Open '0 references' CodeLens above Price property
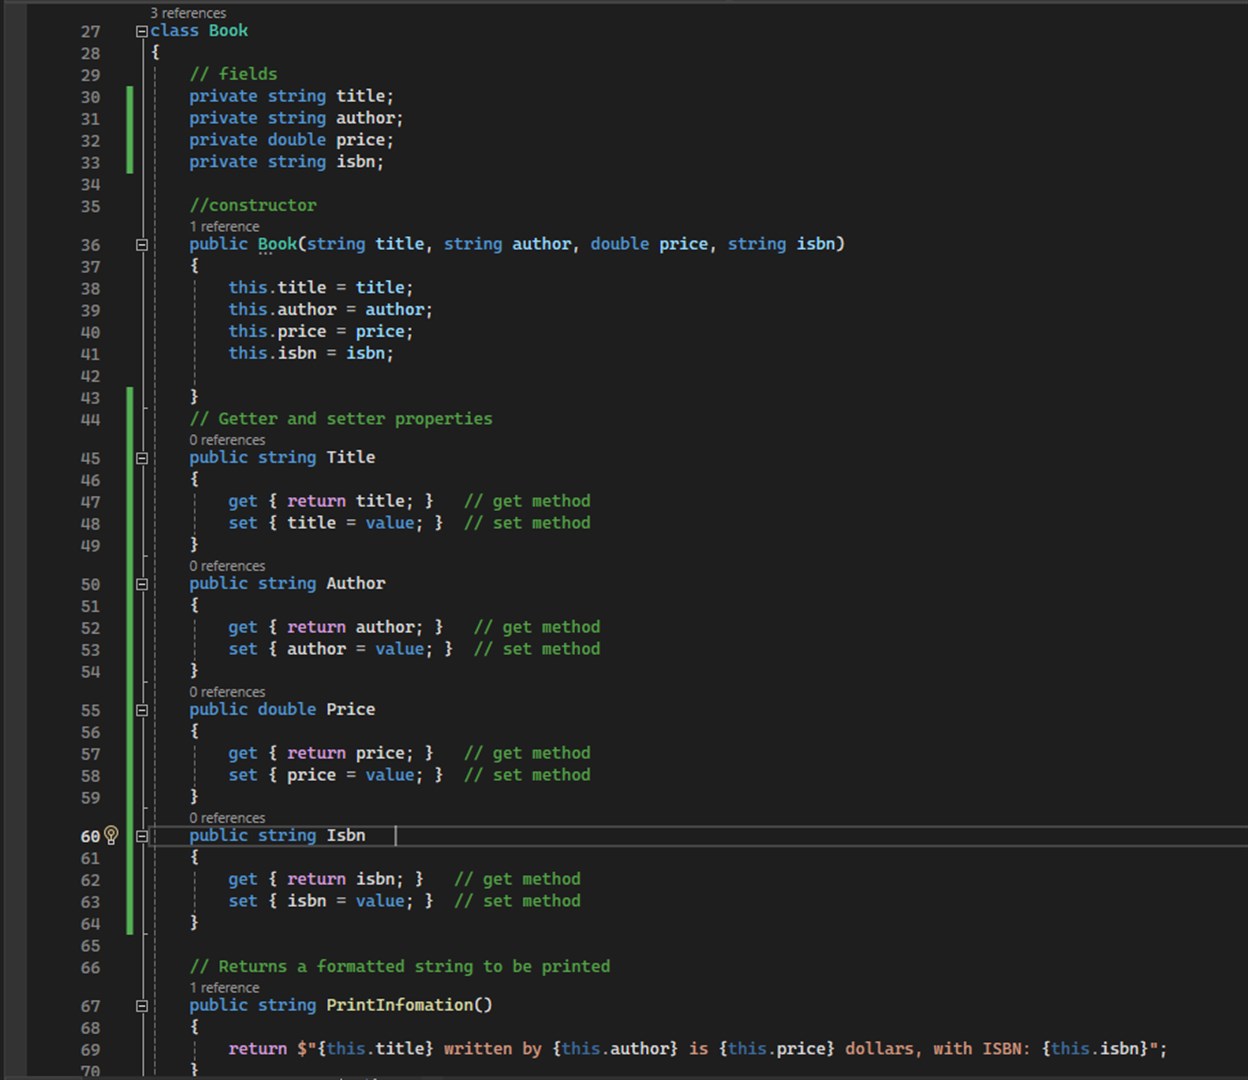The height and width of the screenshot is (1080, 1248). click(x=227, y=692)
